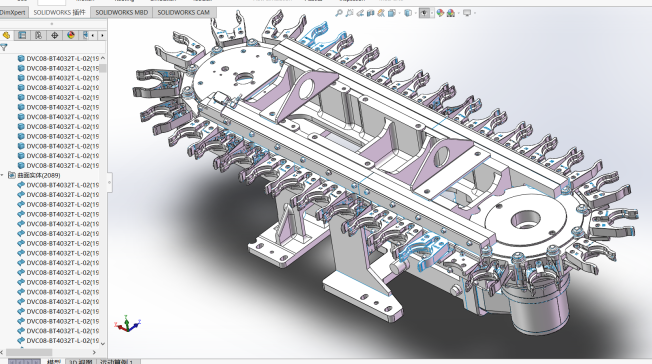Switch to the 模型 bottom tab
652x364 pixels.
(54, 362)
